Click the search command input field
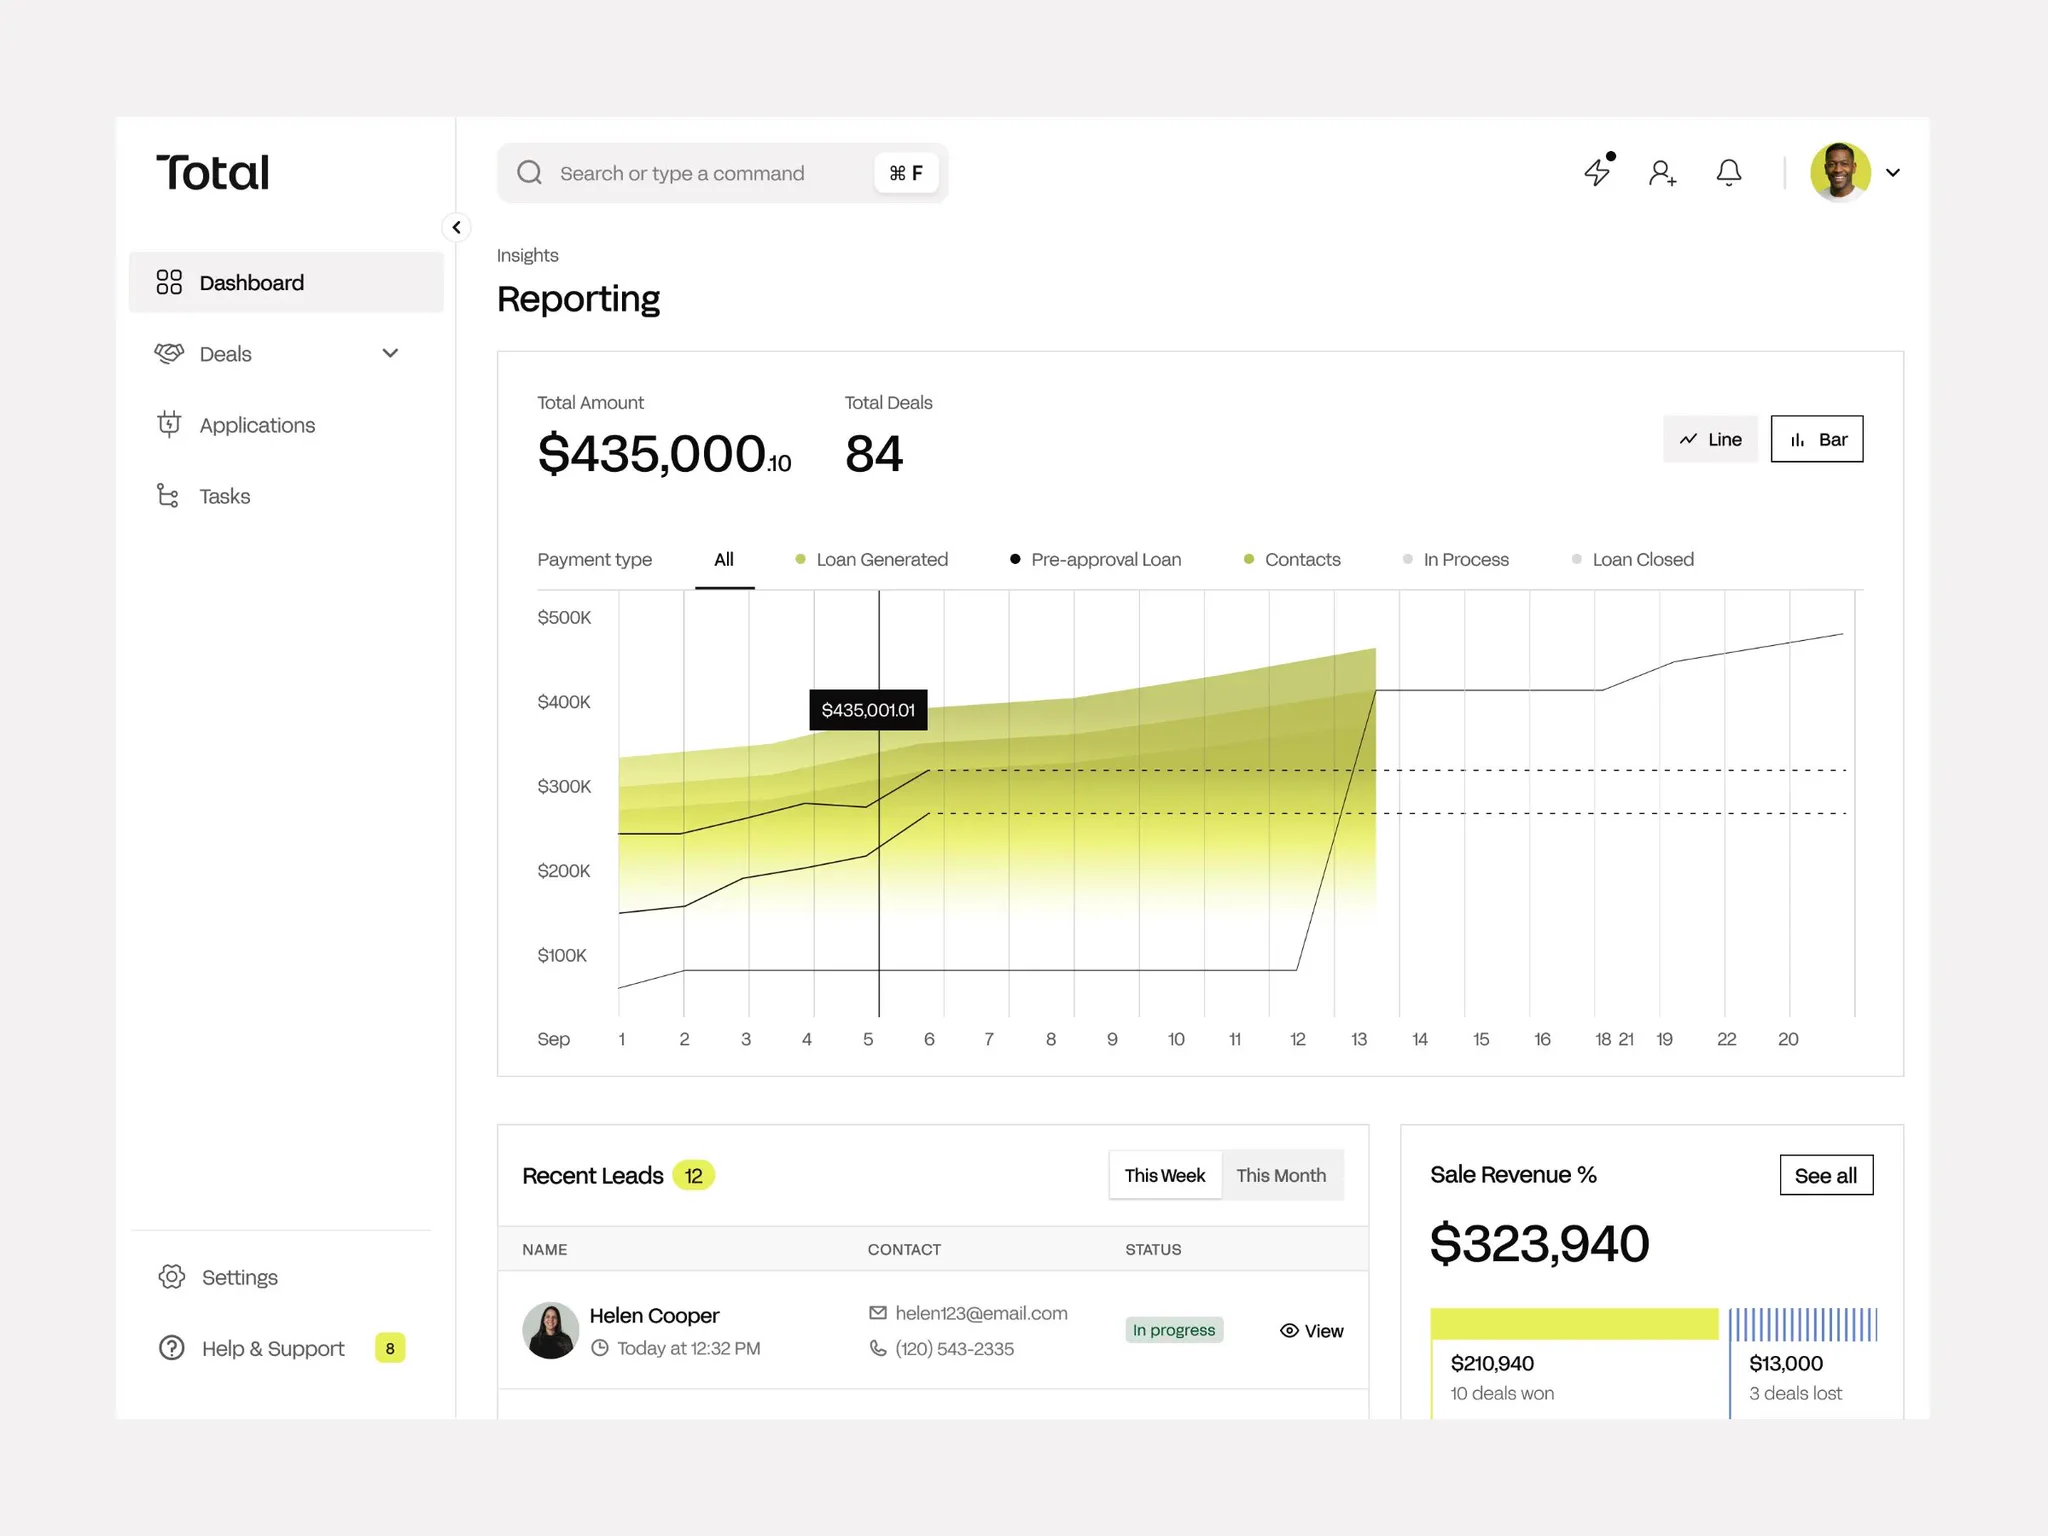Image resolution: width=2048 pixels, height=1536 pixels. (x=722, y=173)
